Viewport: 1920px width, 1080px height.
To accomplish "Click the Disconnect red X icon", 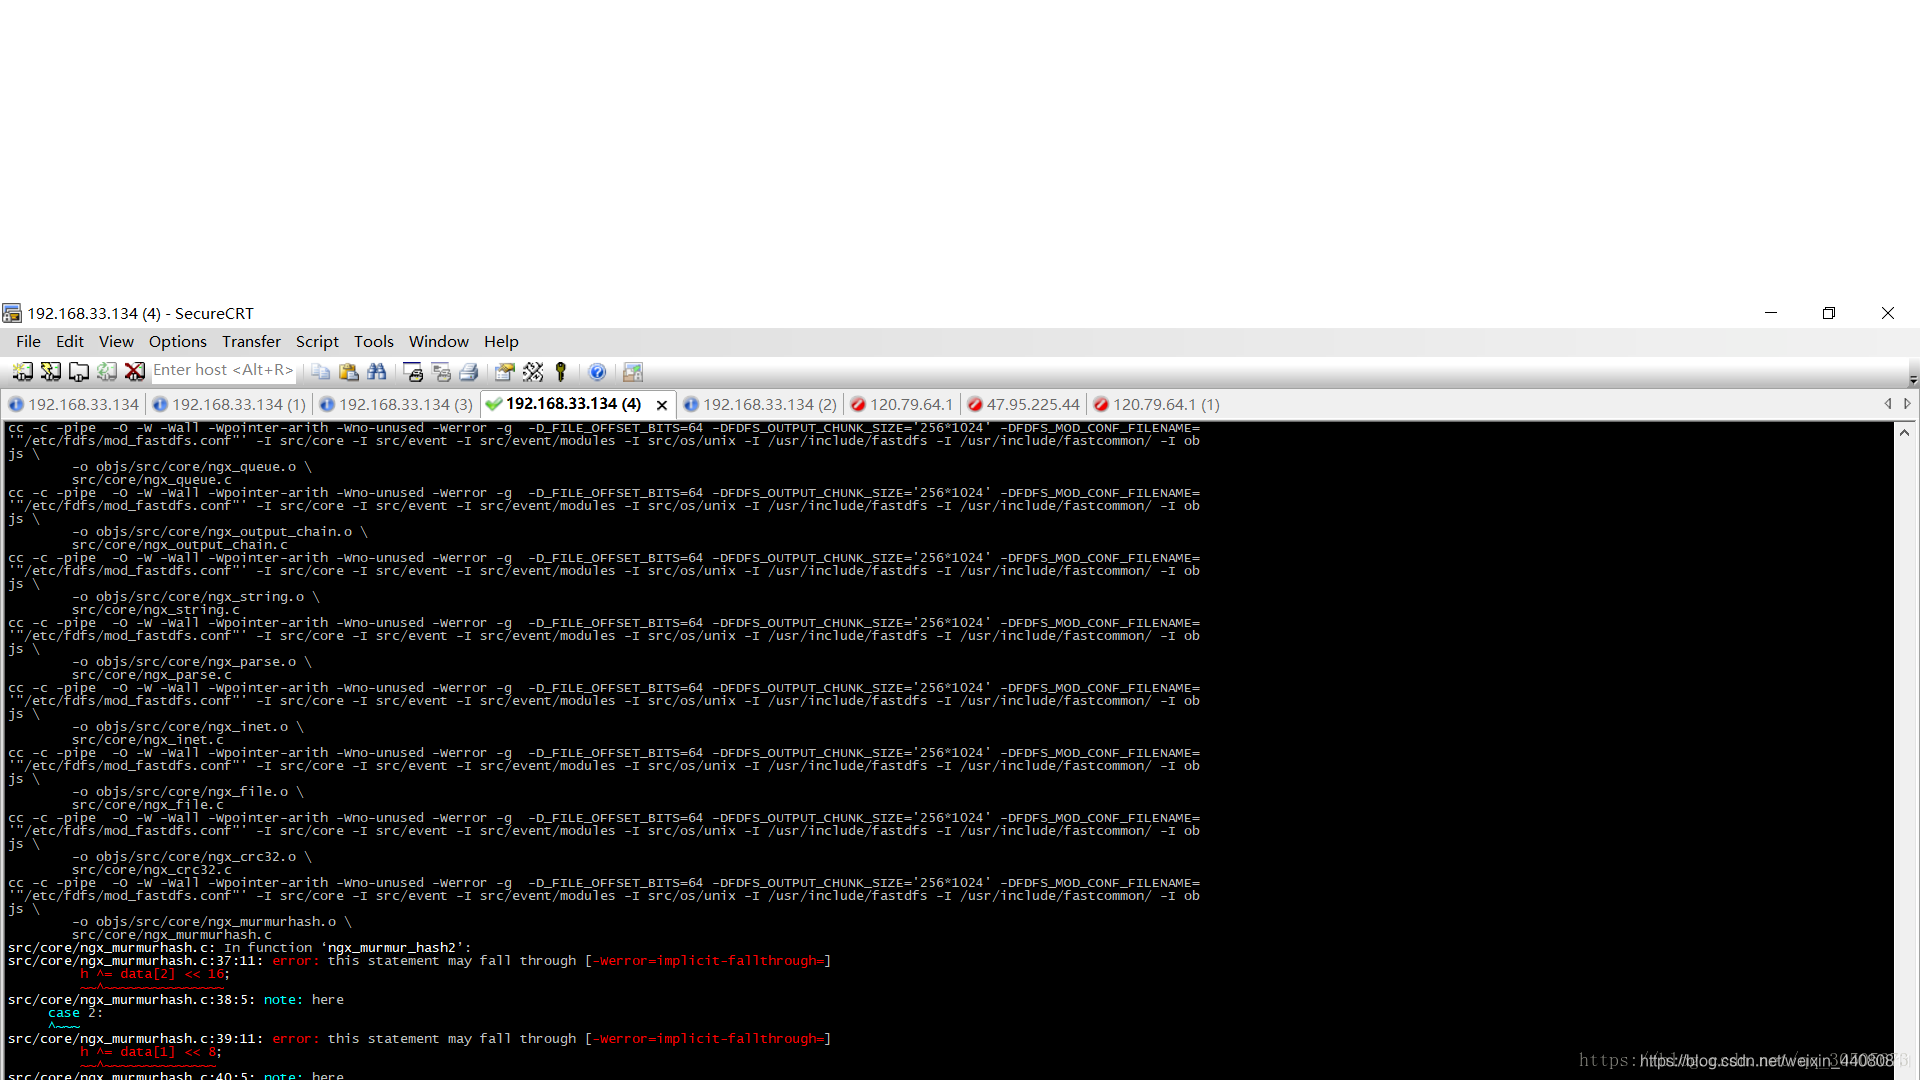I will (134, 372).
